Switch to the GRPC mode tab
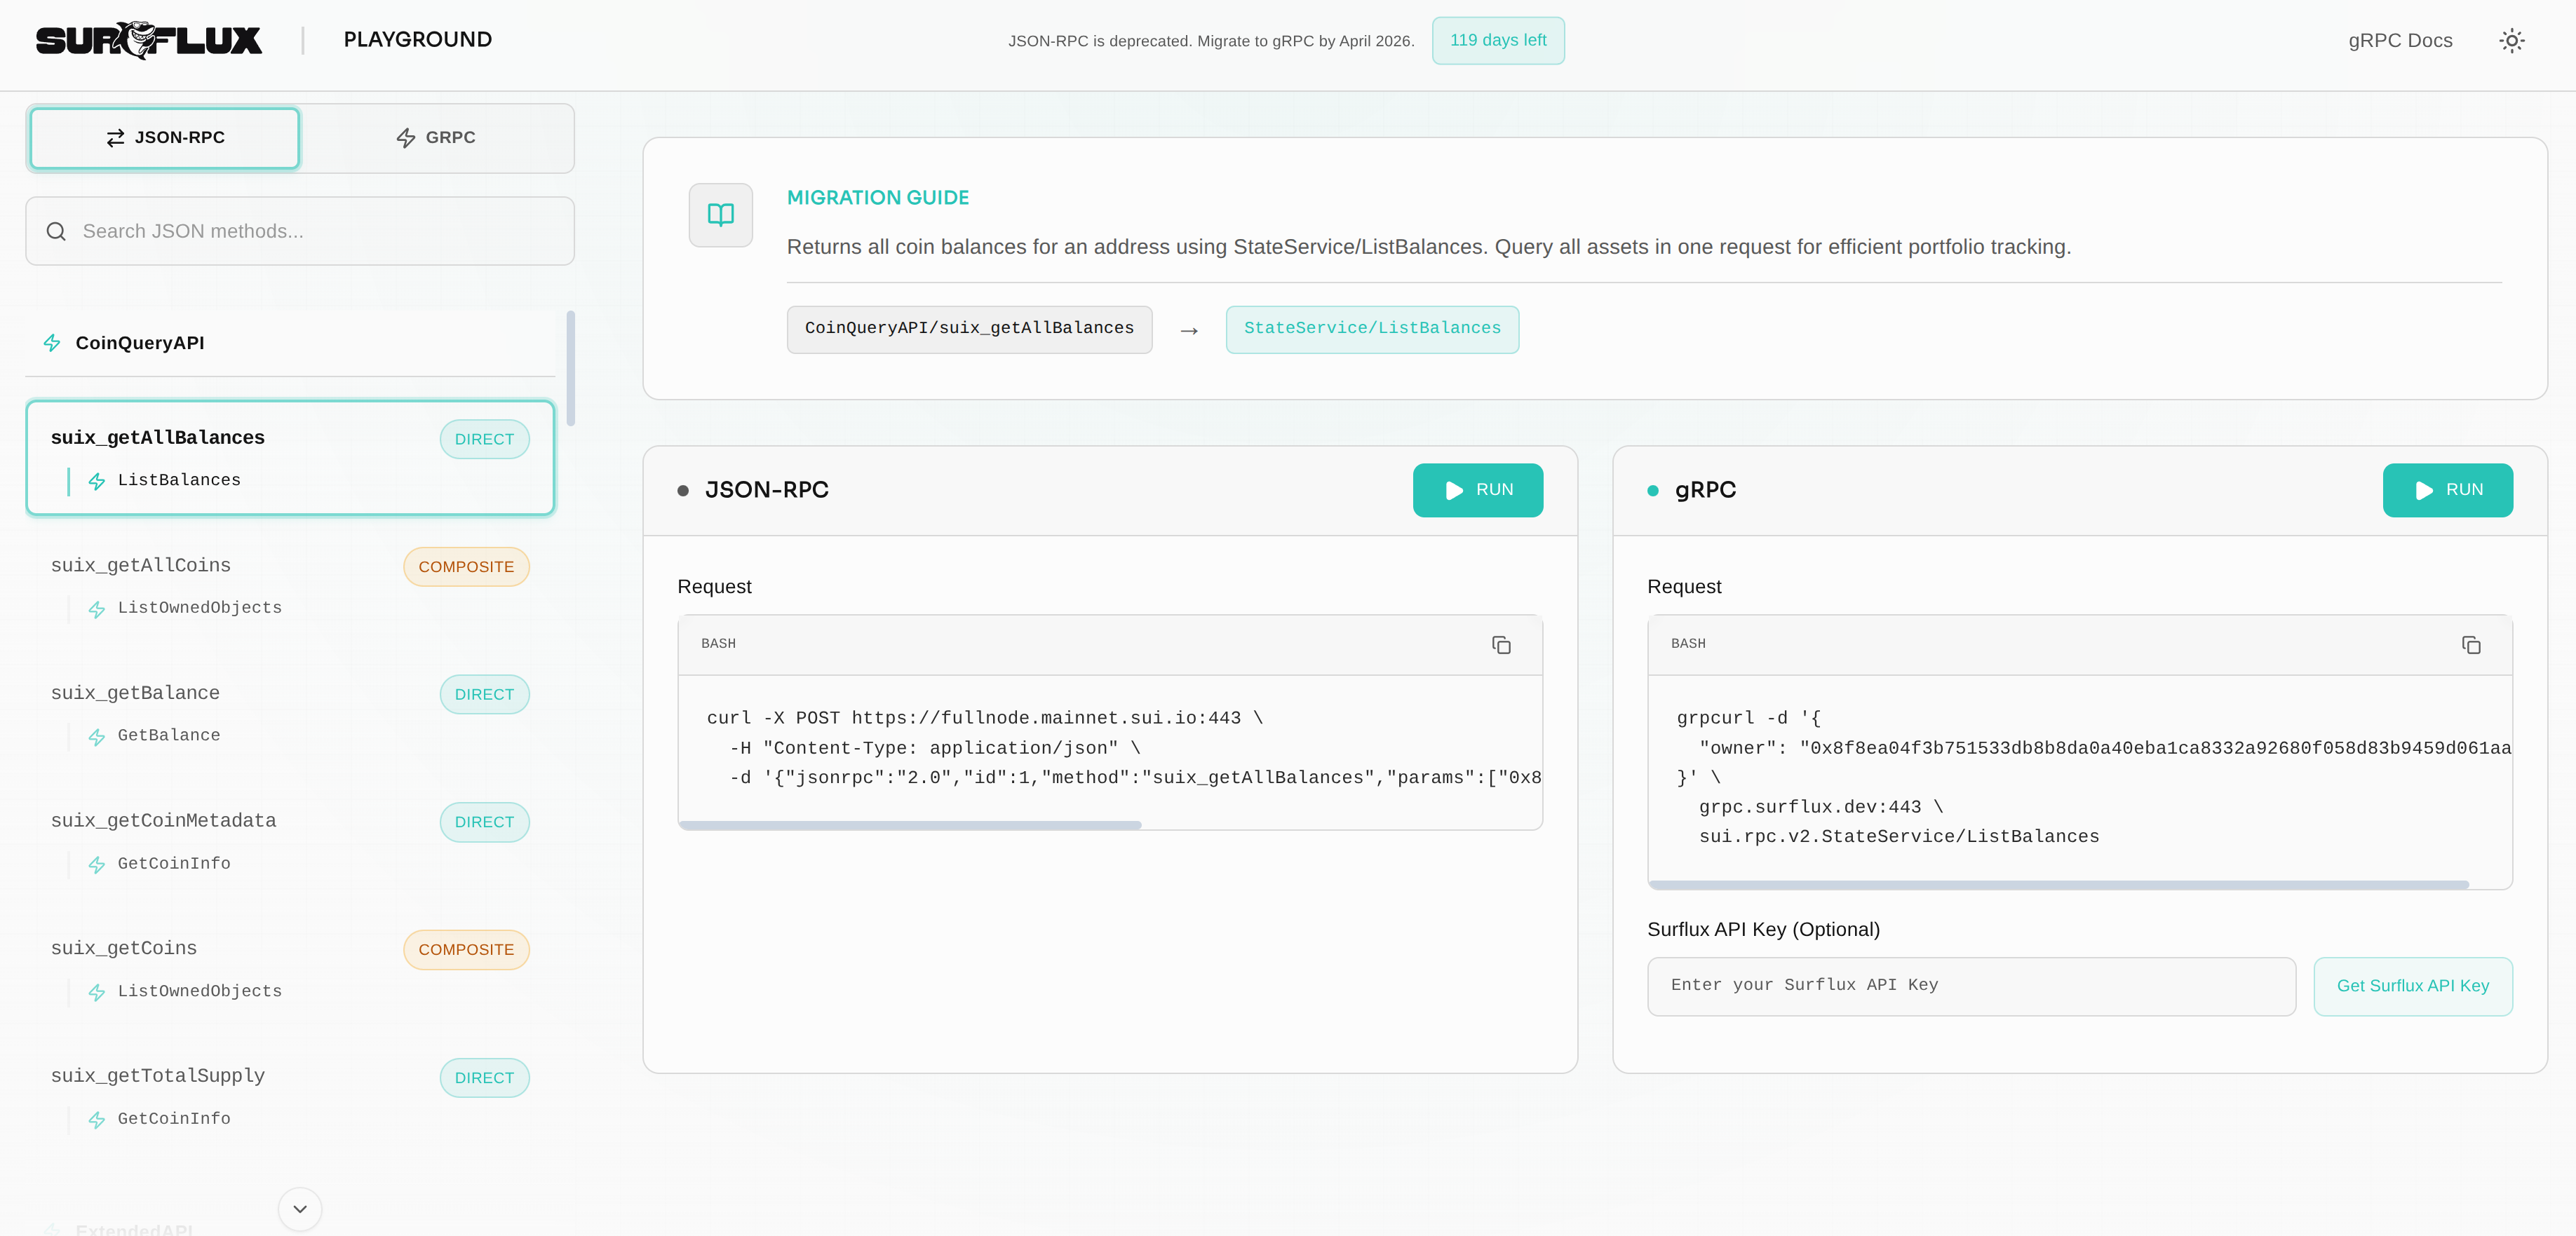 (436, 138)
